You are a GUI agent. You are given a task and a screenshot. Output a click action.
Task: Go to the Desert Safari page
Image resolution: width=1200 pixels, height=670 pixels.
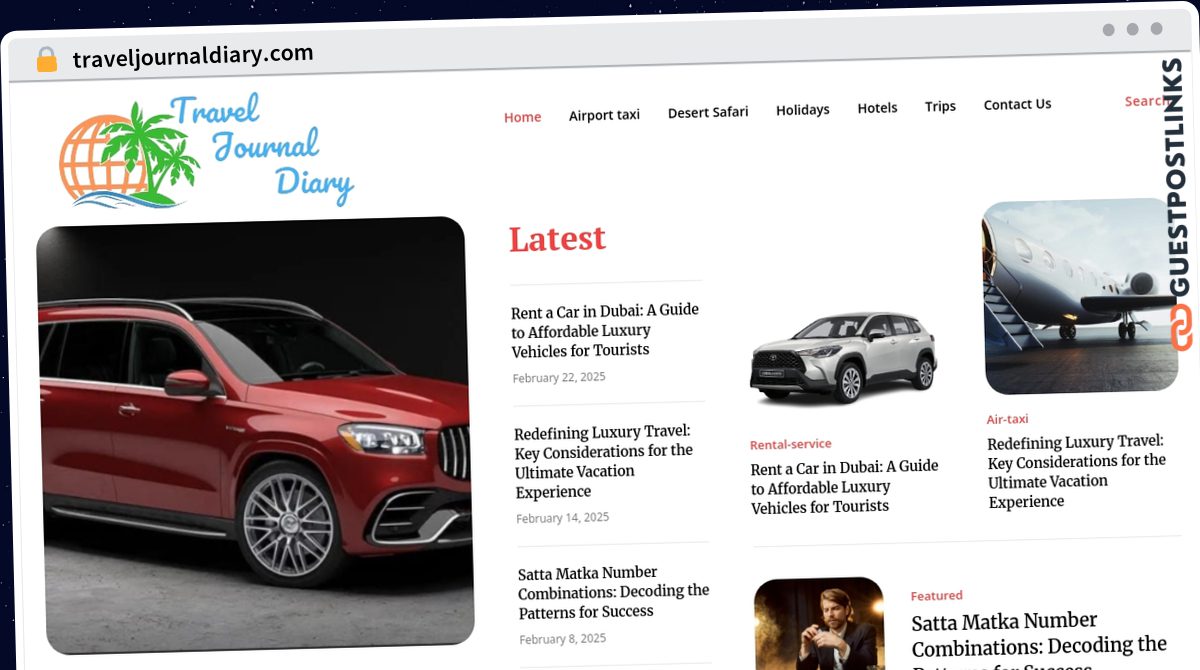tap(708, 112)
